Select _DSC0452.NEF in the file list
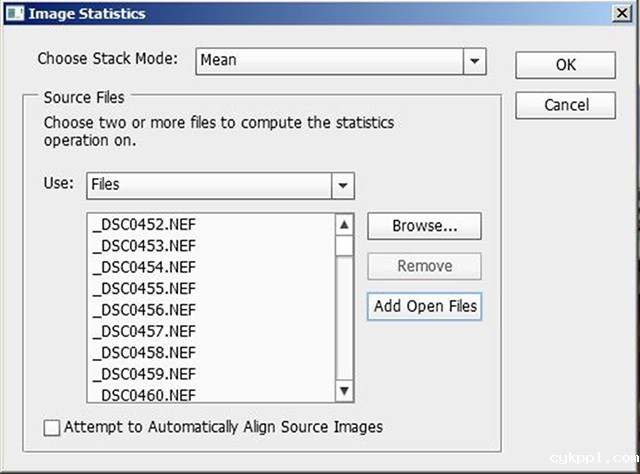The width and height of the screenshot is (640, 474). pyautogui.click(x=142, y=223)
